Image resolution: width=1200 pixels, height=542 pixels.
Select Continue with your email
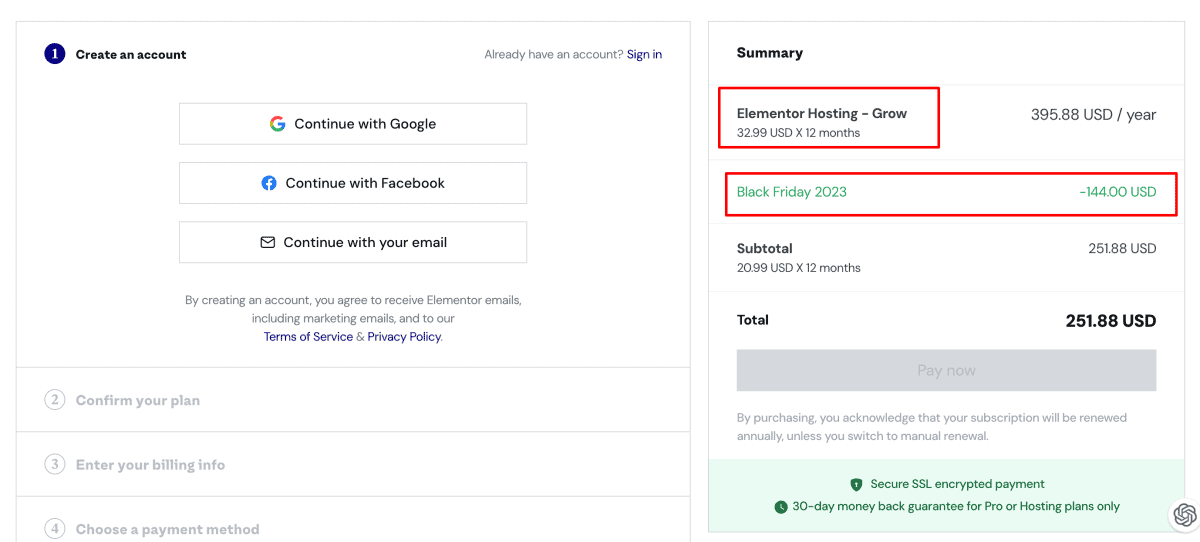coord(353,242)
